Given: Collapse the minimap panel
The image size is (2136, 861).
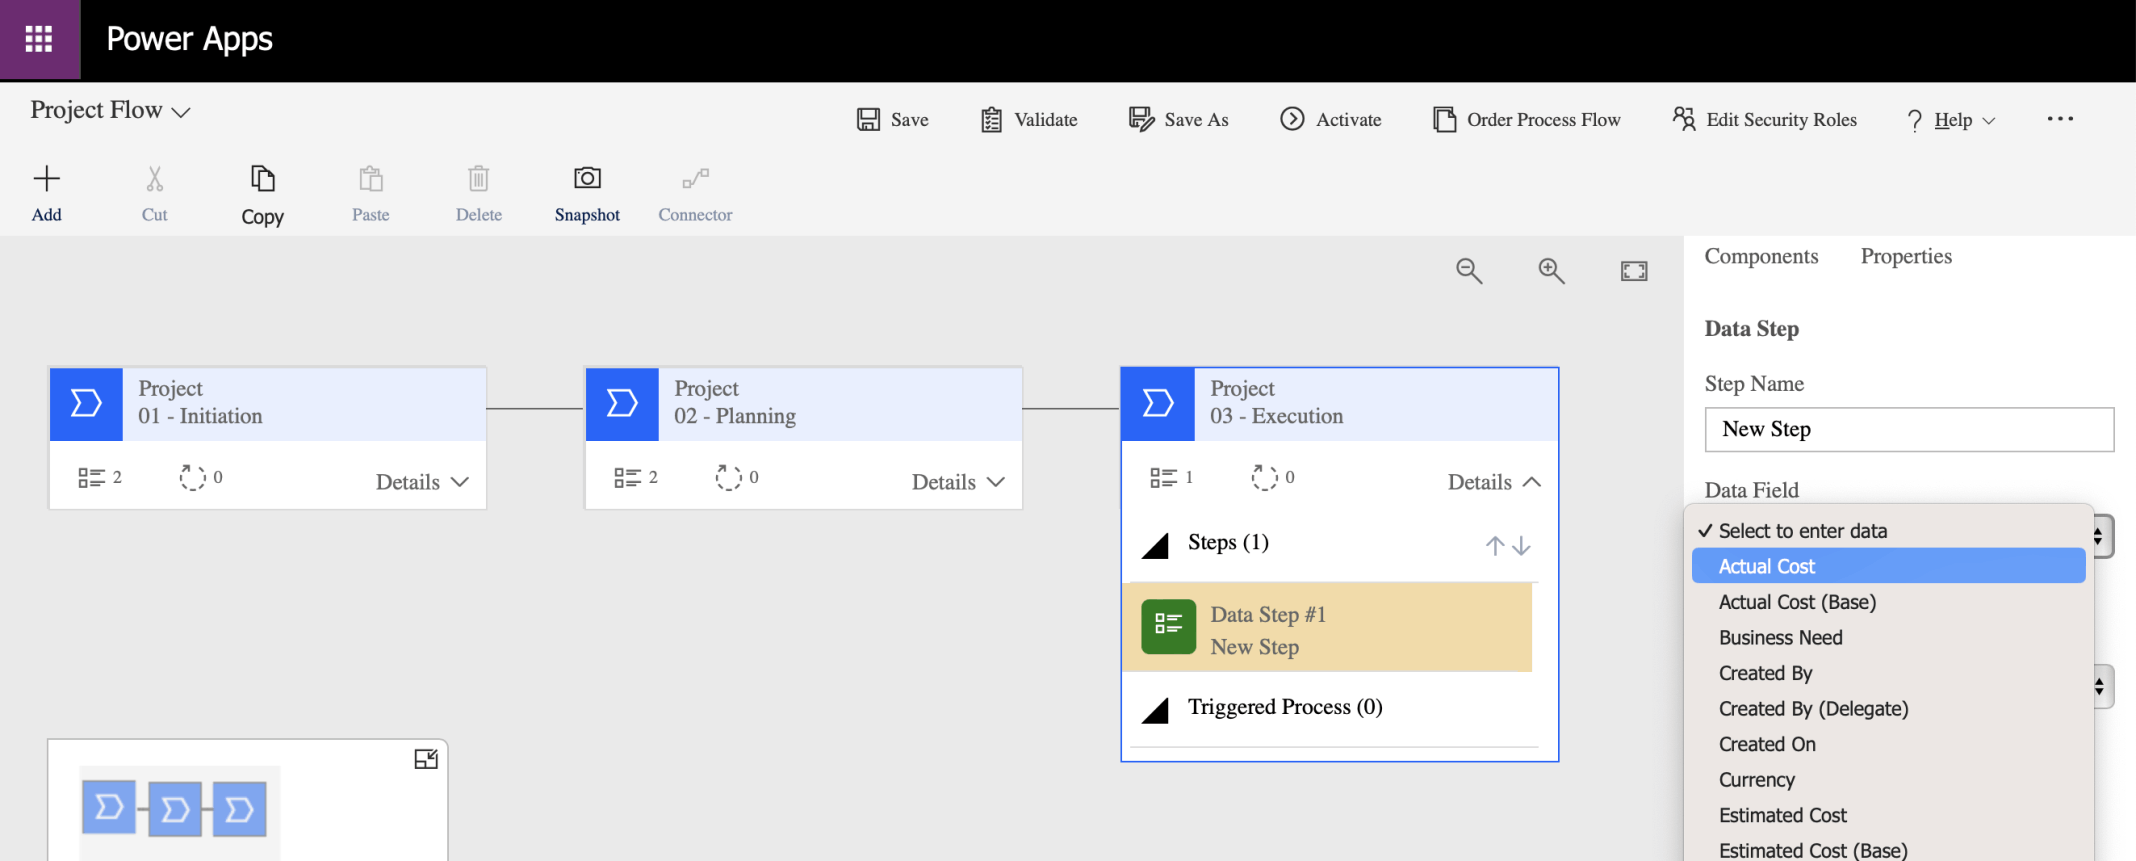Looking at the screenshot, I should click(x=426, y=759).
